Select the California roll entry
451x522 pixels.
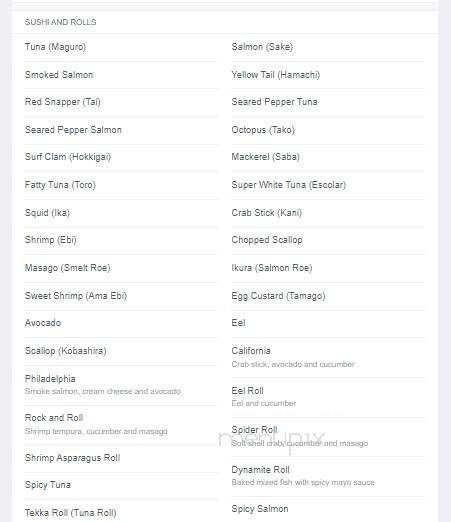click(x=328, y=357)
